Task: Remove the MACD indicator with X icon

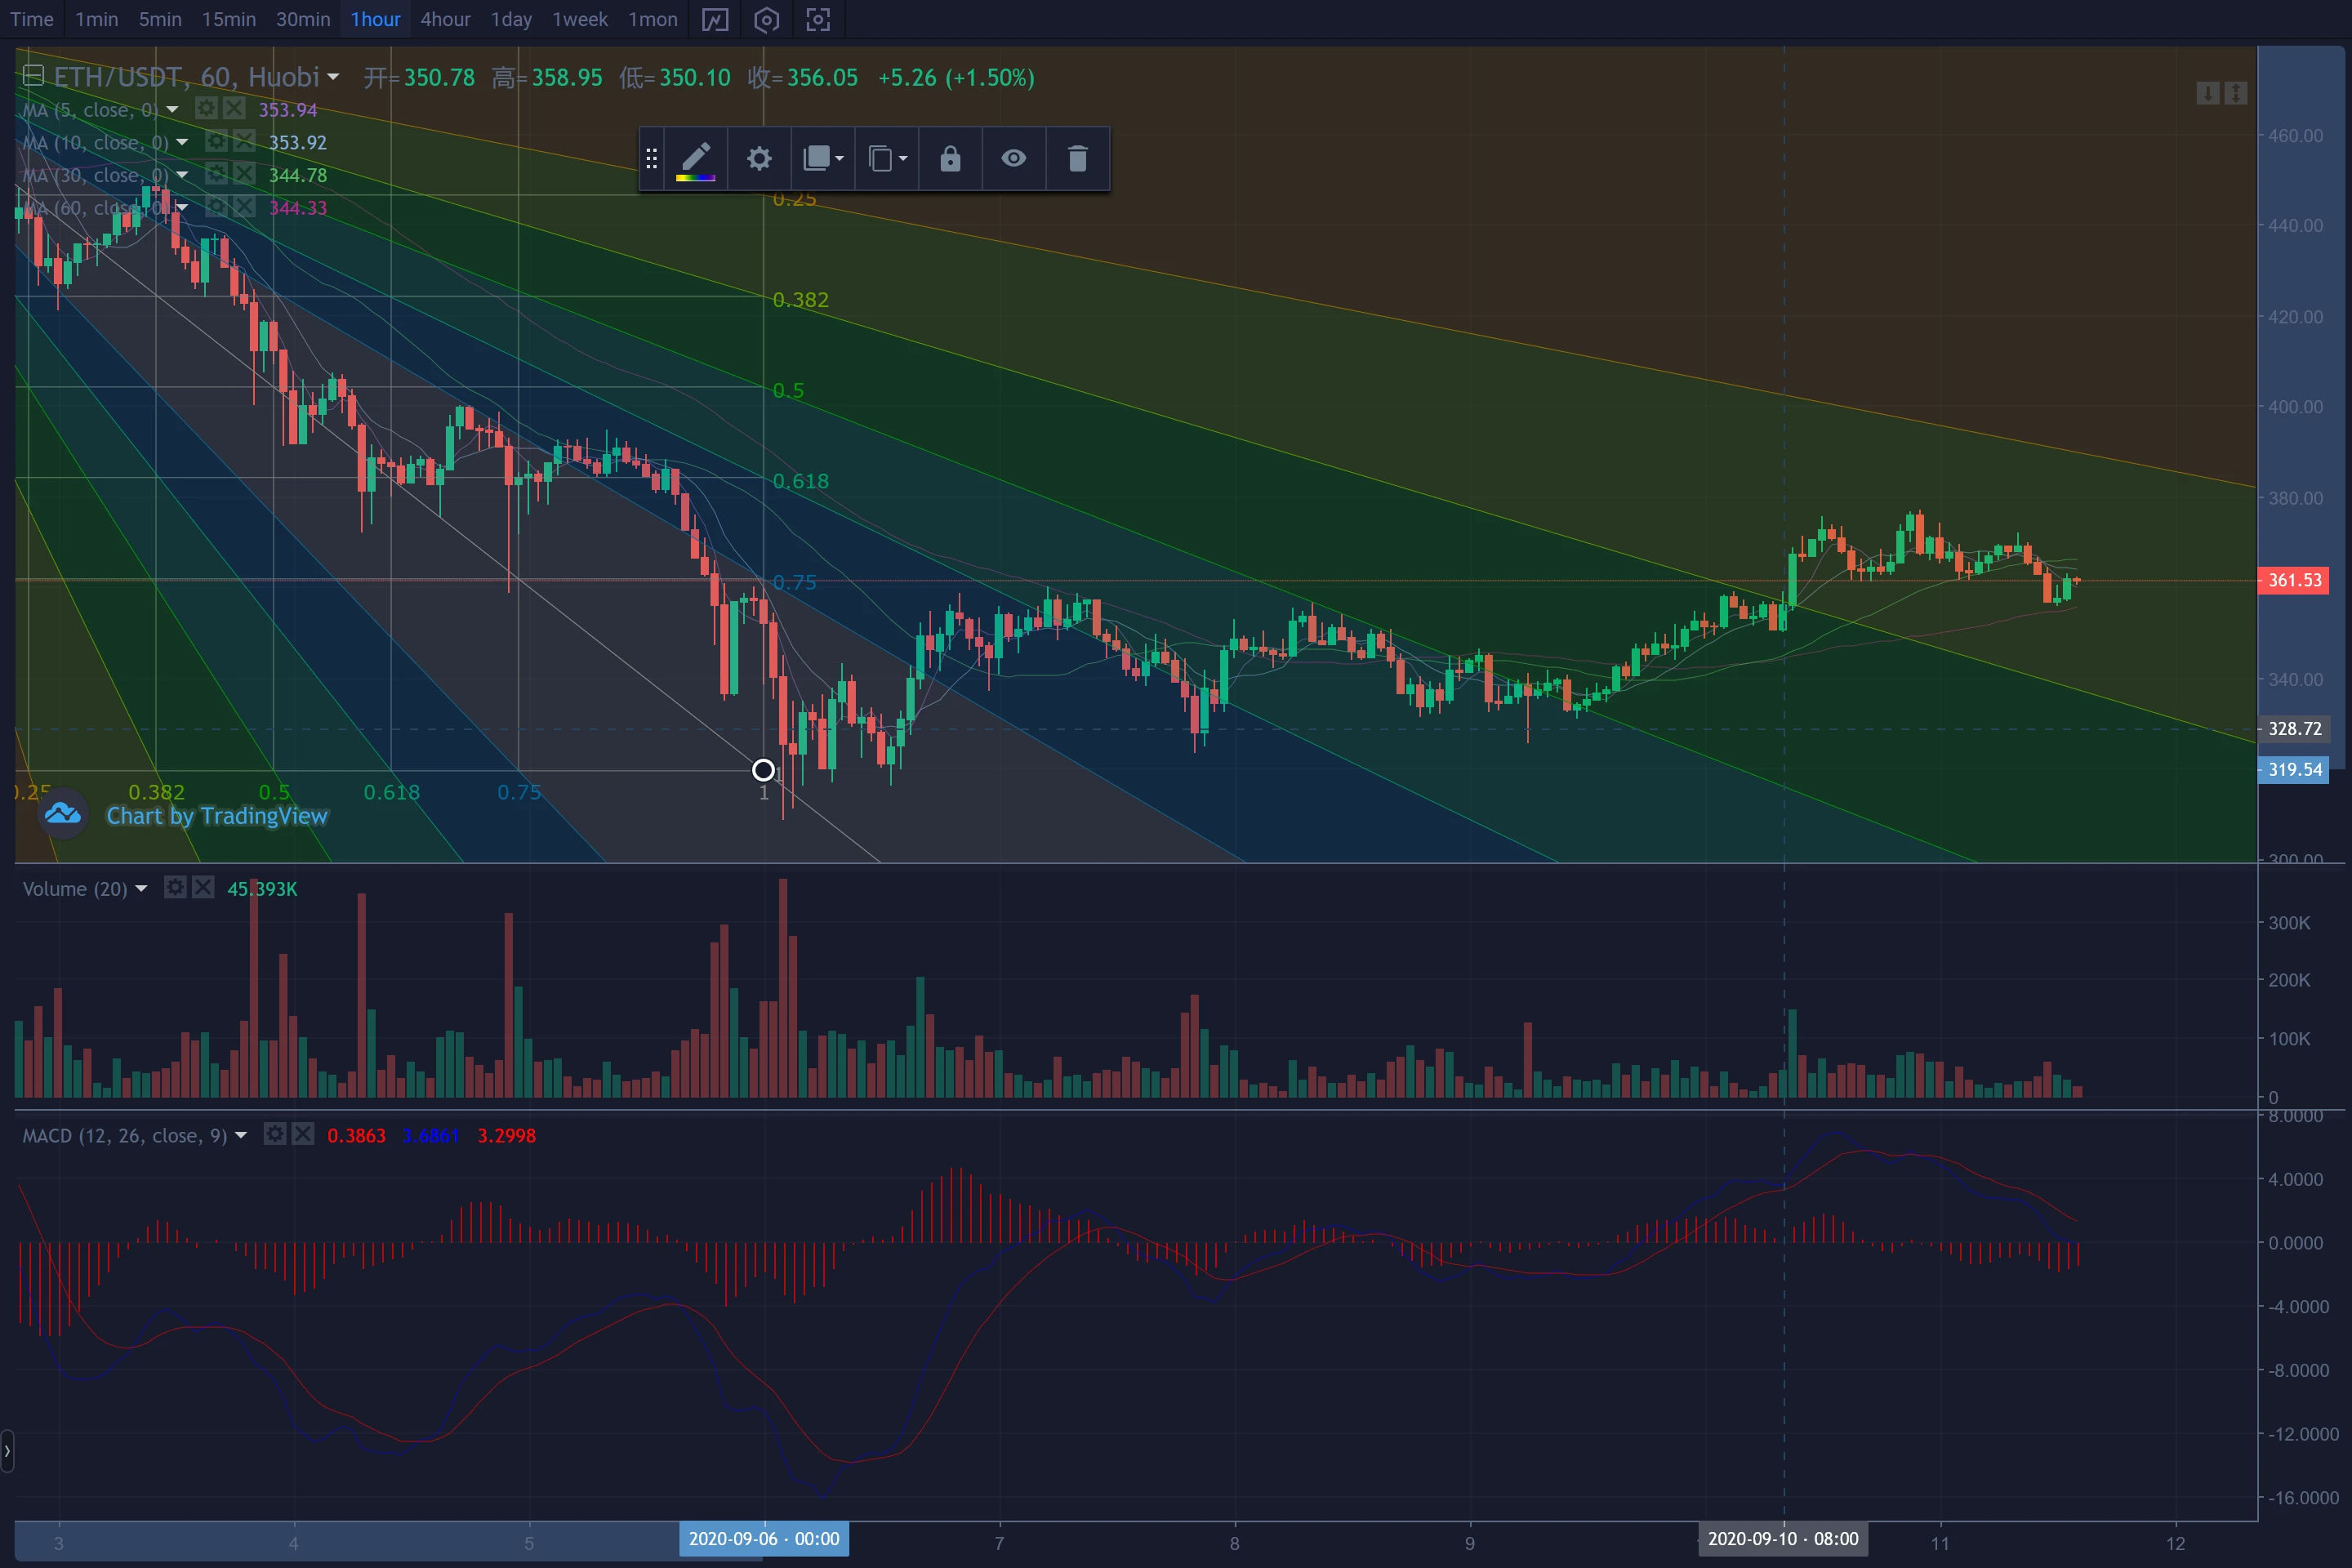Action: (x=303, y=1134)
